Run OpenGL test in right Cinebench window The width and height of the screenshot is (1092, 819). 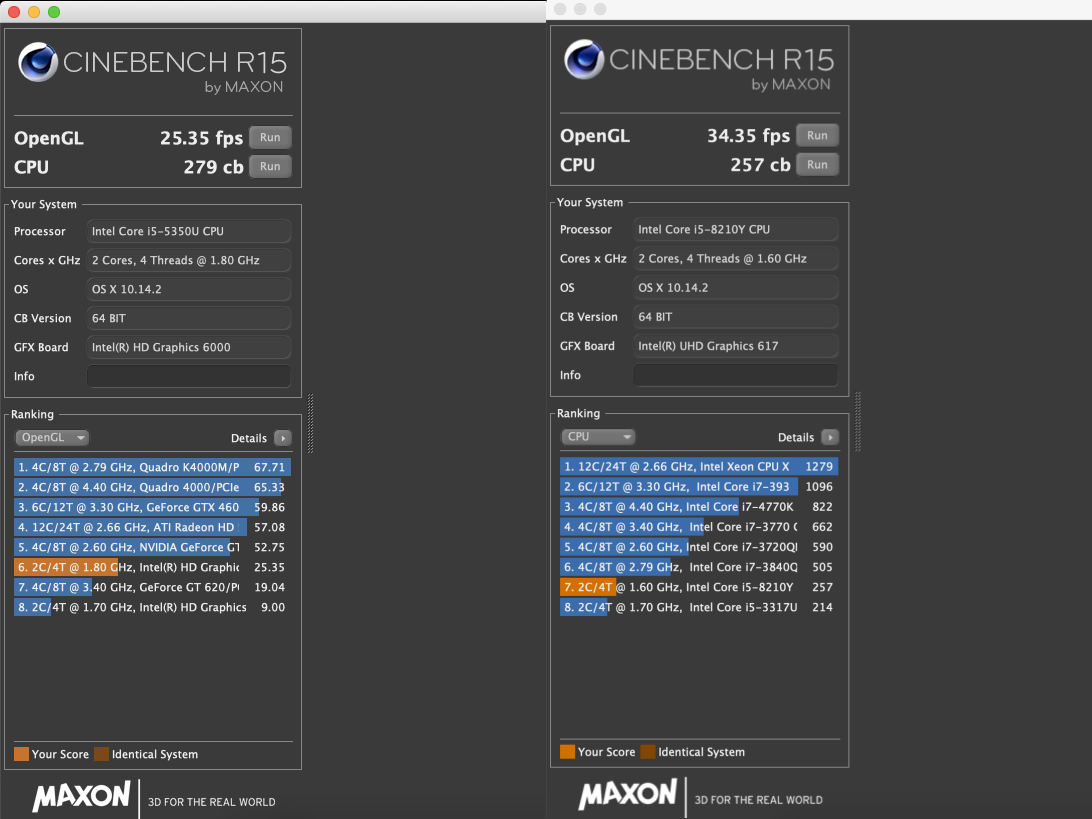coord(817,135)
